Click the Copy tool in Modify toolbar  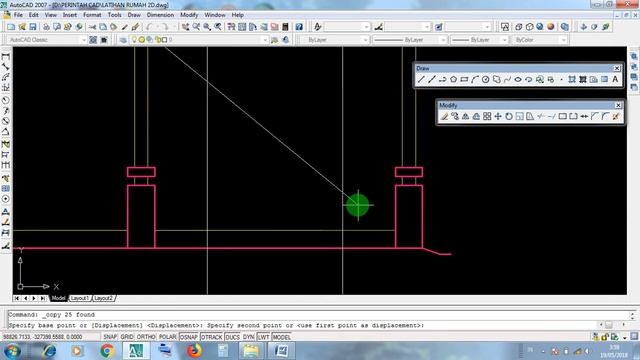pyautogui.click(x=455, y=117)
